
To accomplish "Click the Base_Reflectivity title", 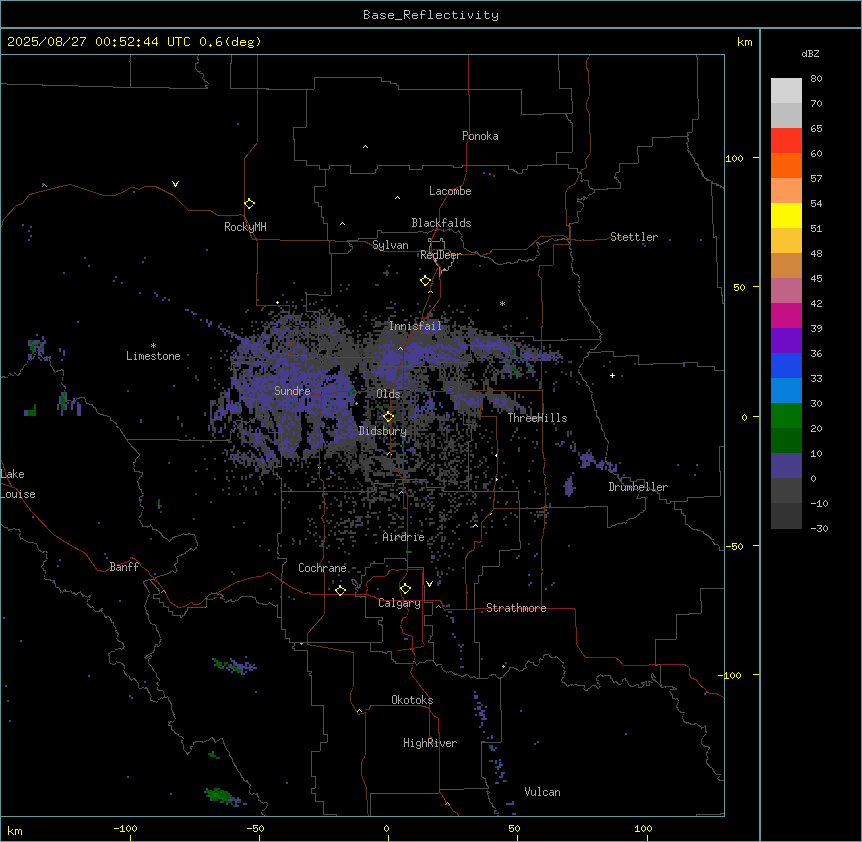I will tap(431, 15).
